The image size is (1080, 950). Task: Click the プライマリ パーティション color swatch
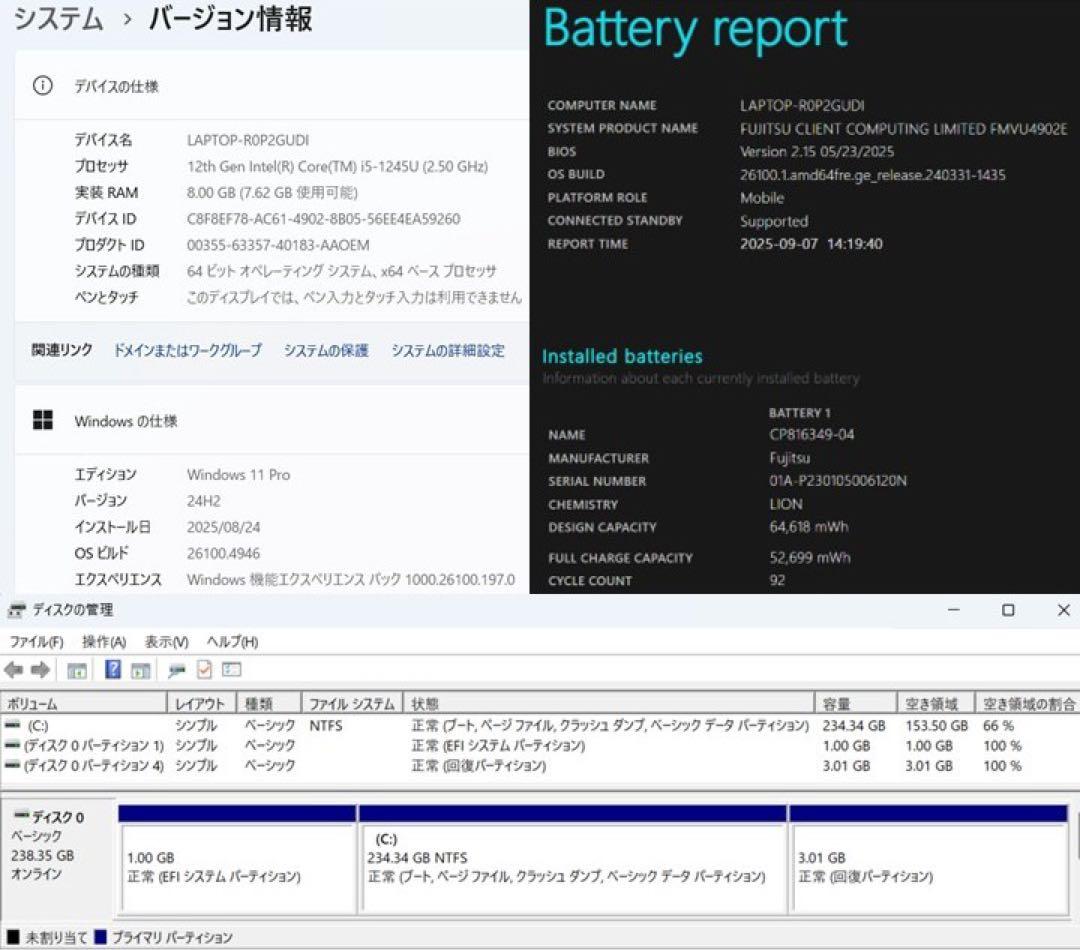click(x=98, y=936)
